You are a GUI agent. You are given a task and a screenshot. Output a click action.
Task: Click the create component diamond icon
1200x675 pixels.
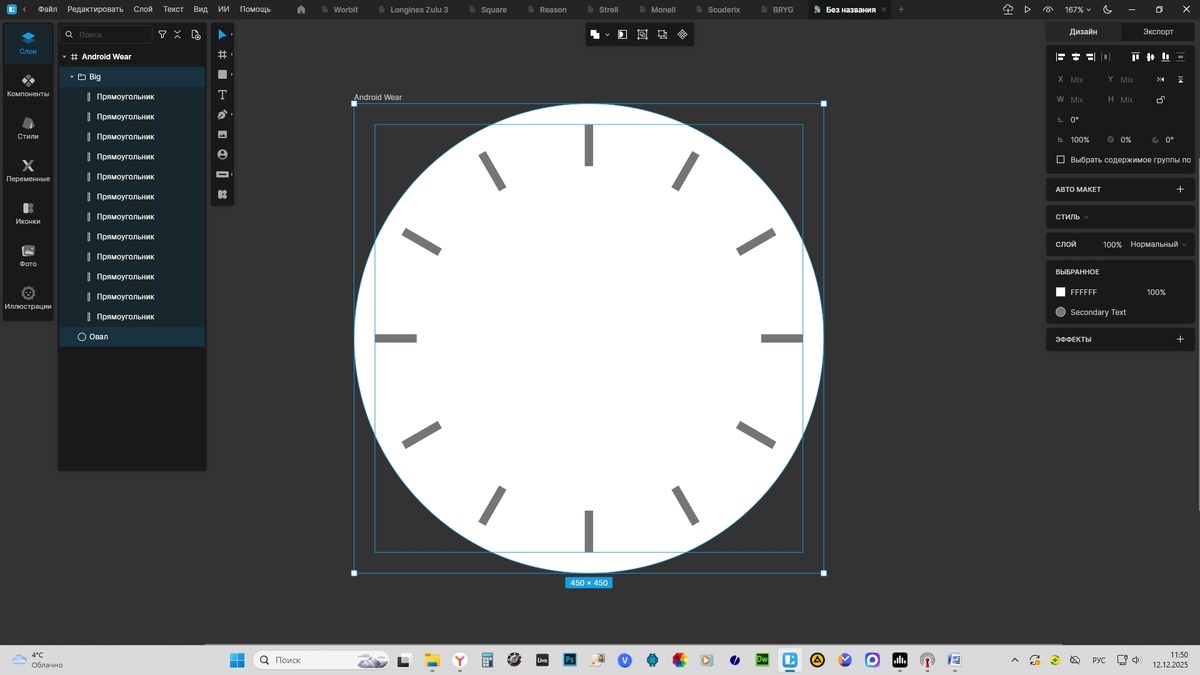coord(683,34)
